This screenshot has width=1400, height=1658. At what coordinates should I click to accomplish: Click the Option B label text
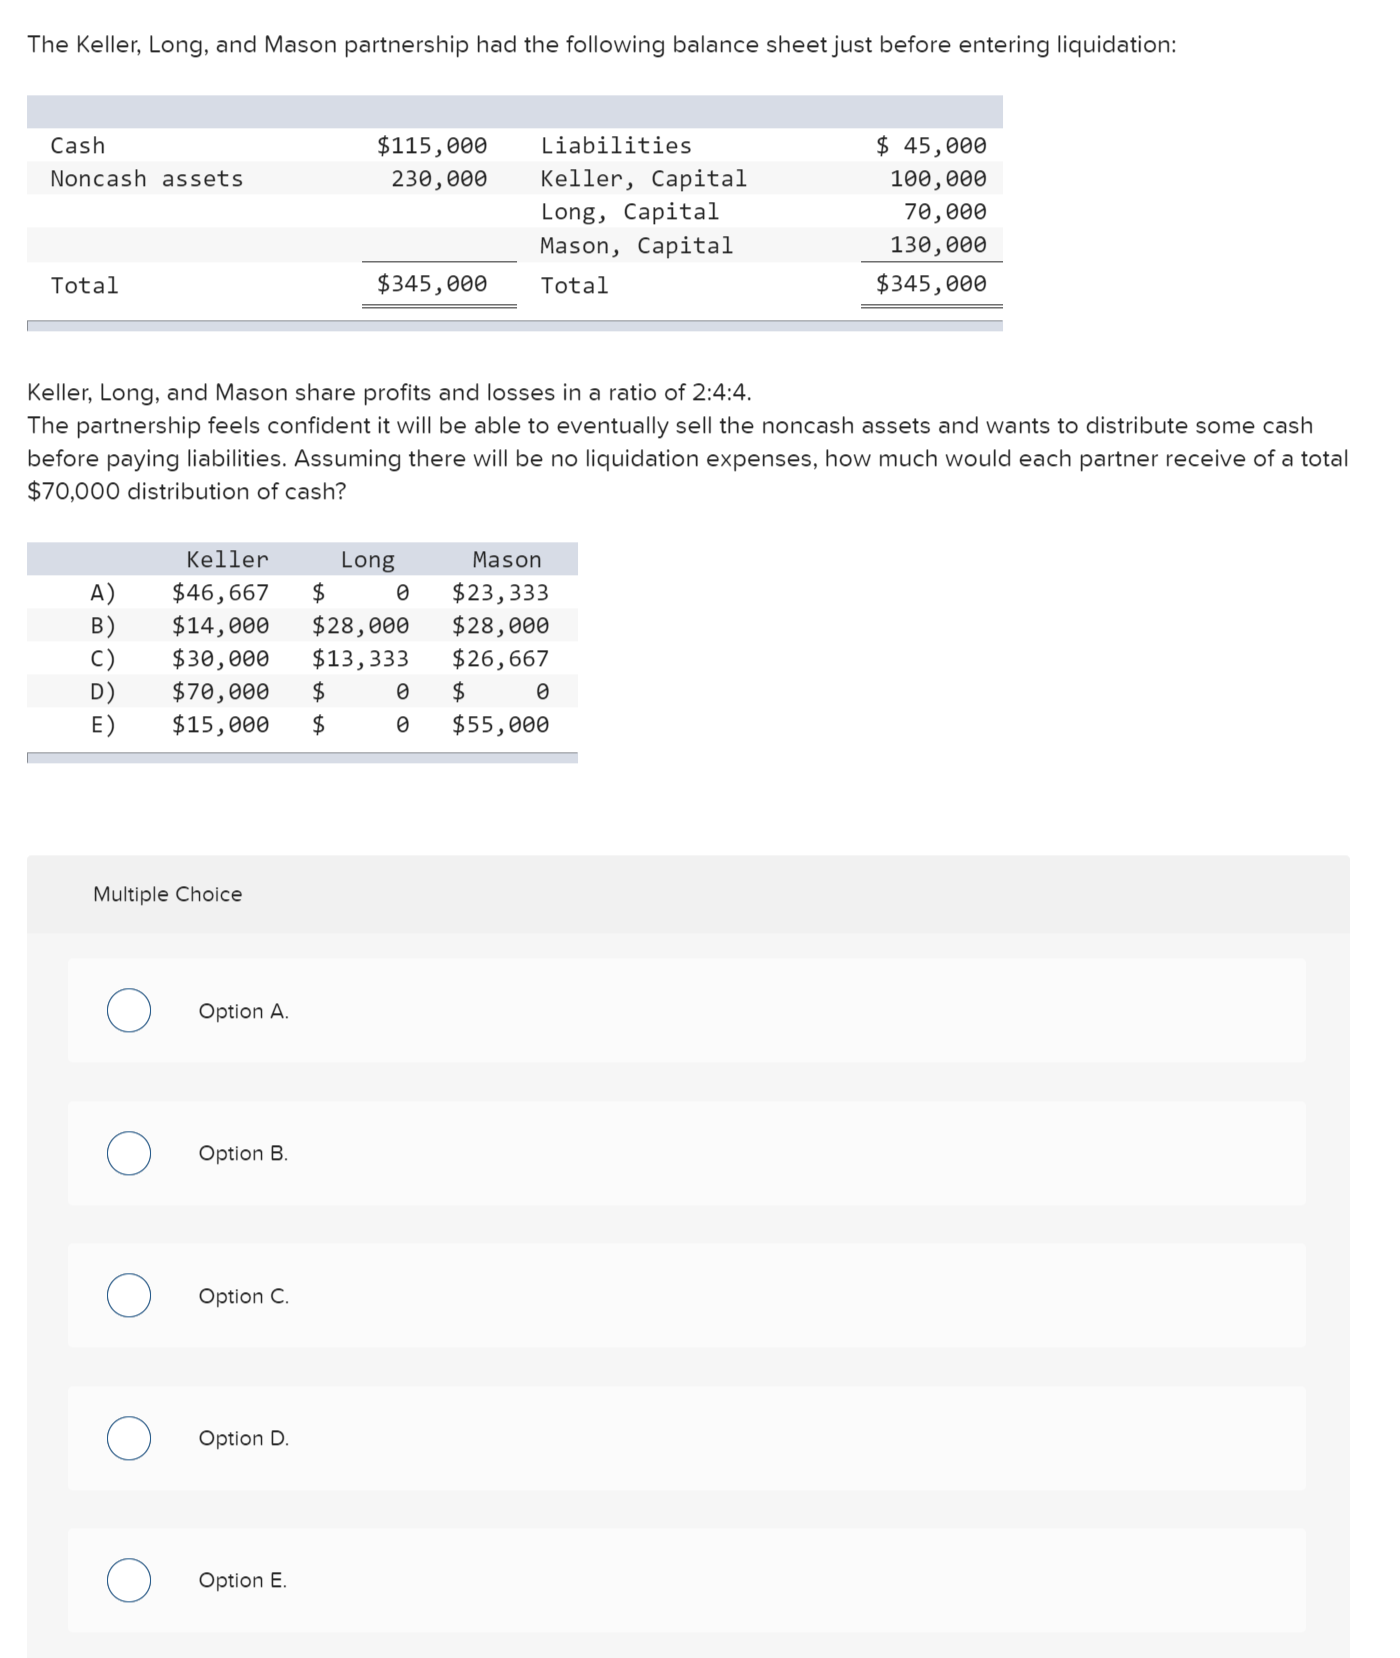[243, 1154]
